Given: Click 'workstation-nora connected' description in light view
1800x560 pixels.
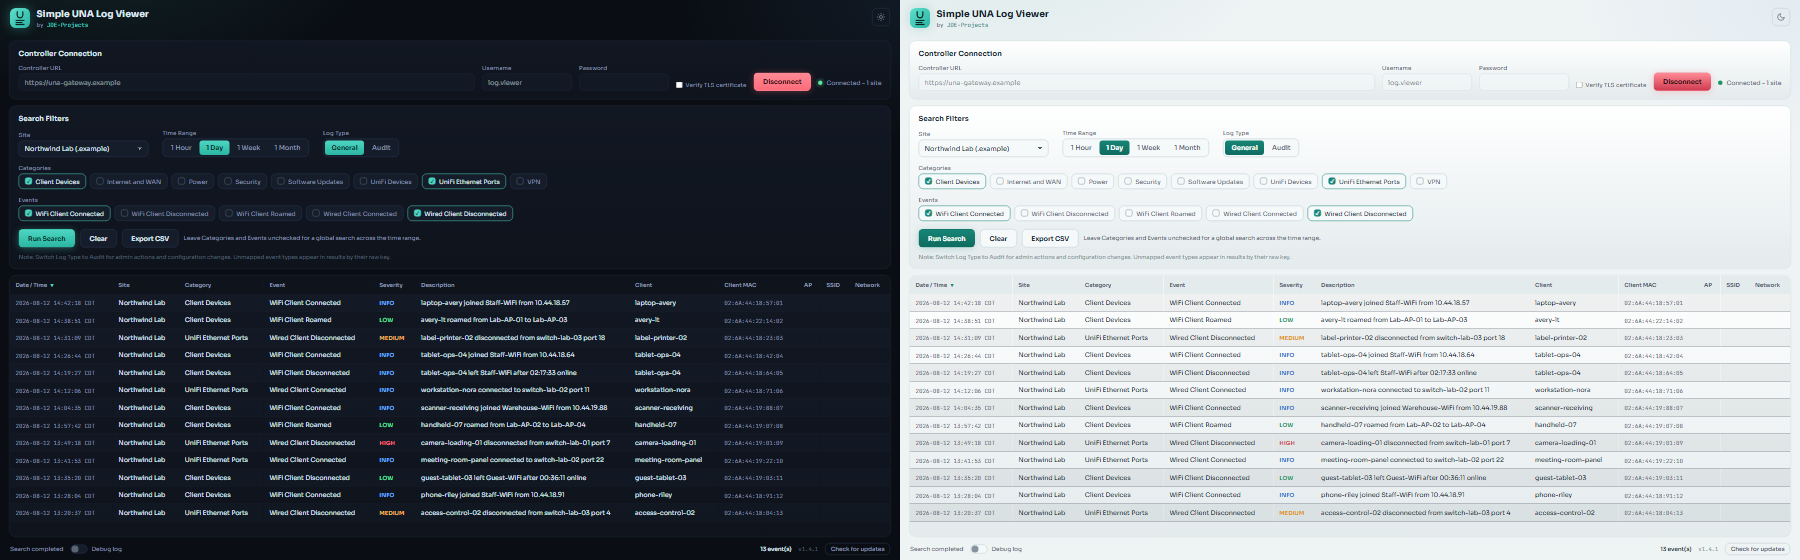Looking at the screenshot, I should (x=1405, y=390).
